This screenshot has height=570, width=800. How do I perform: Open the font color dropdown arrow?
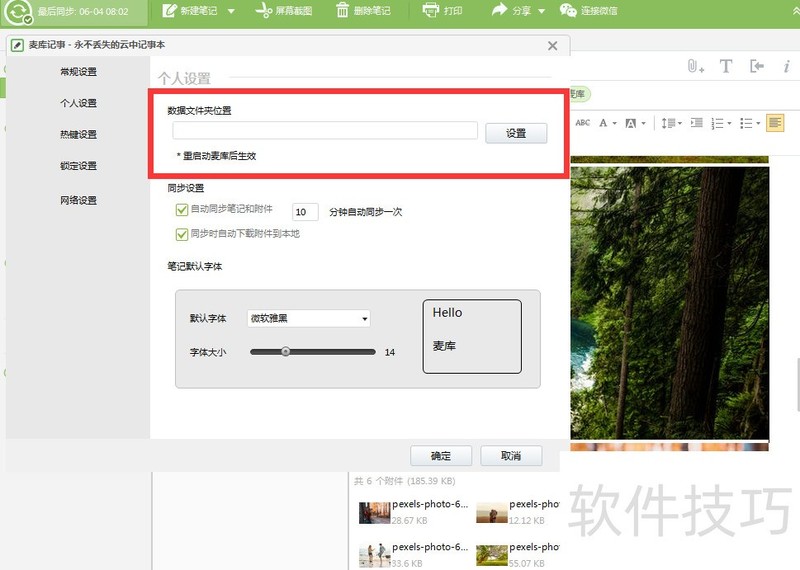pyautogui.click(x=614, y=123)
